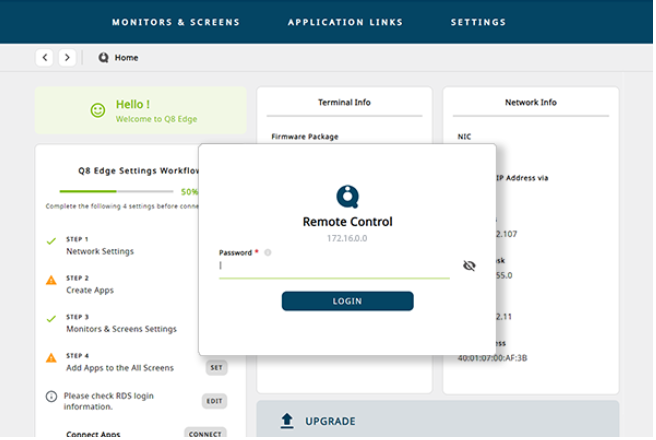This screenshot has height=440, width=656.
Task: Click the checkmark beside Monitors & Screens Settings
Action: (x=51, y=320)
